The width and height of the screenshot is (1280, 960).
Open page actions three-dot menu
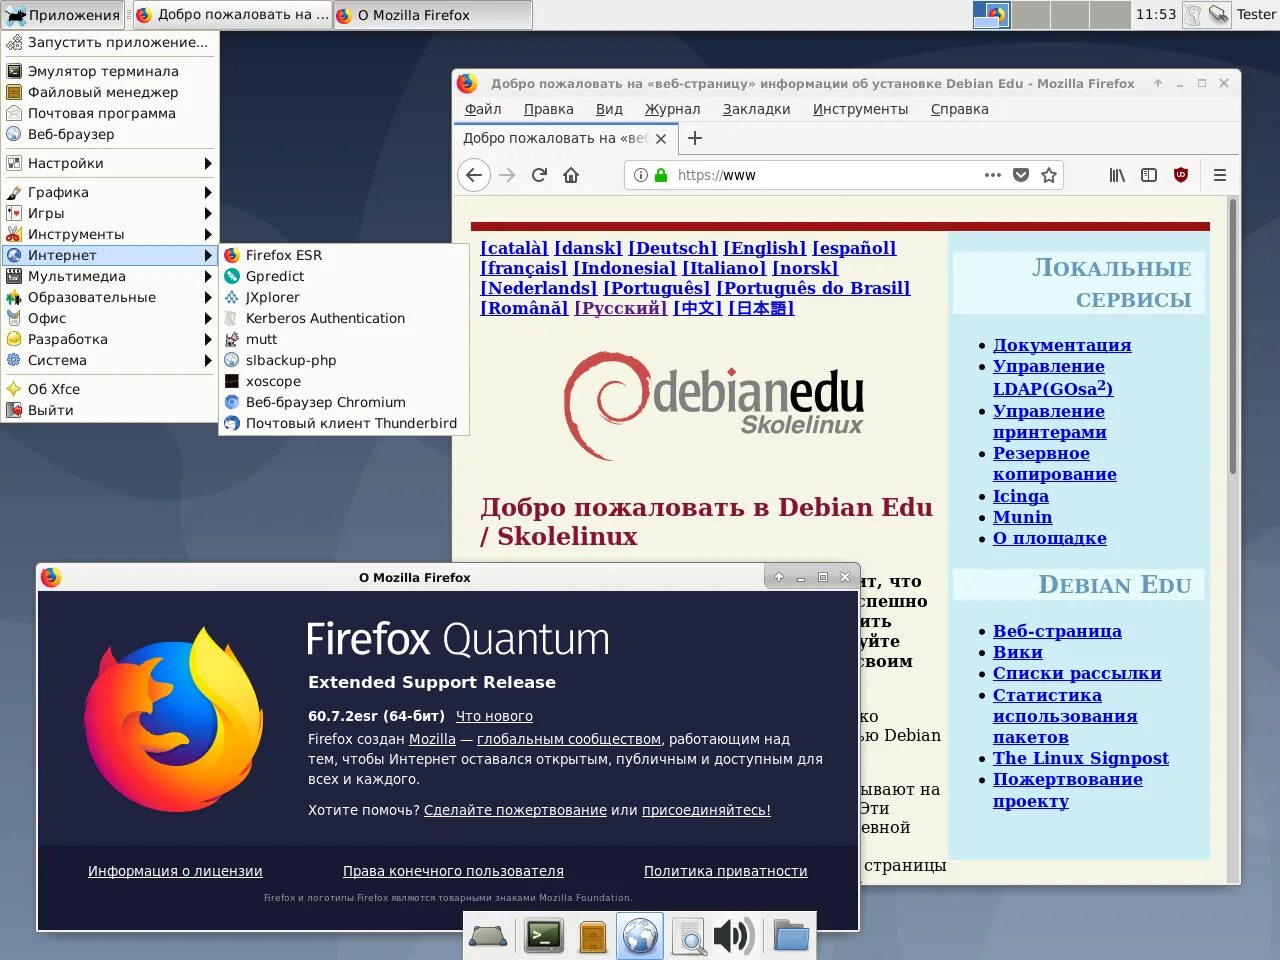993,175
